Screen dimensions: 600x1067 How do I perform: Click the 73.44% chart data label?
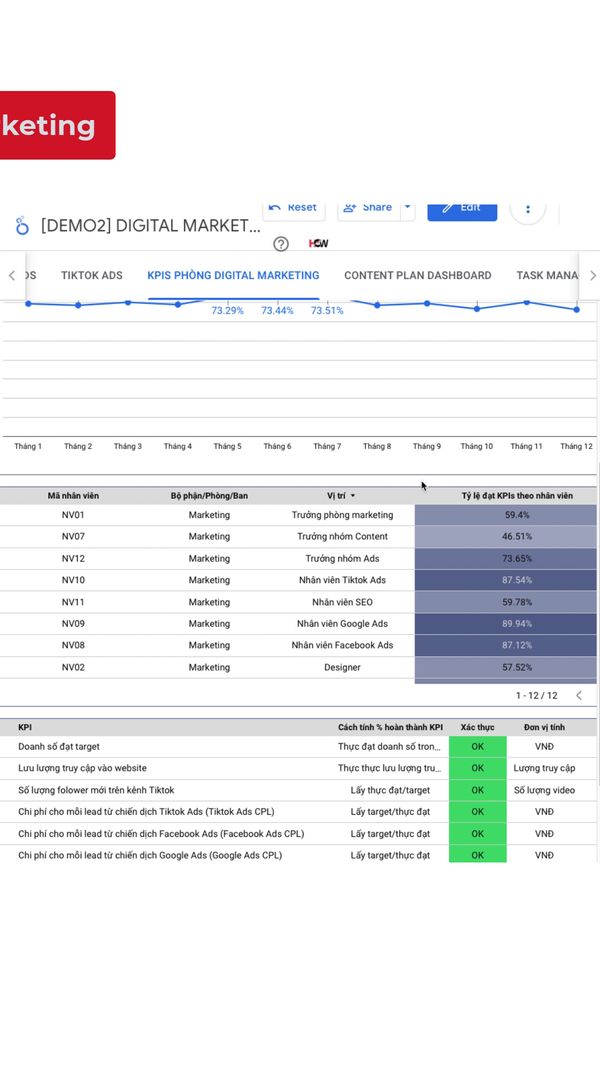pos(278,311)
